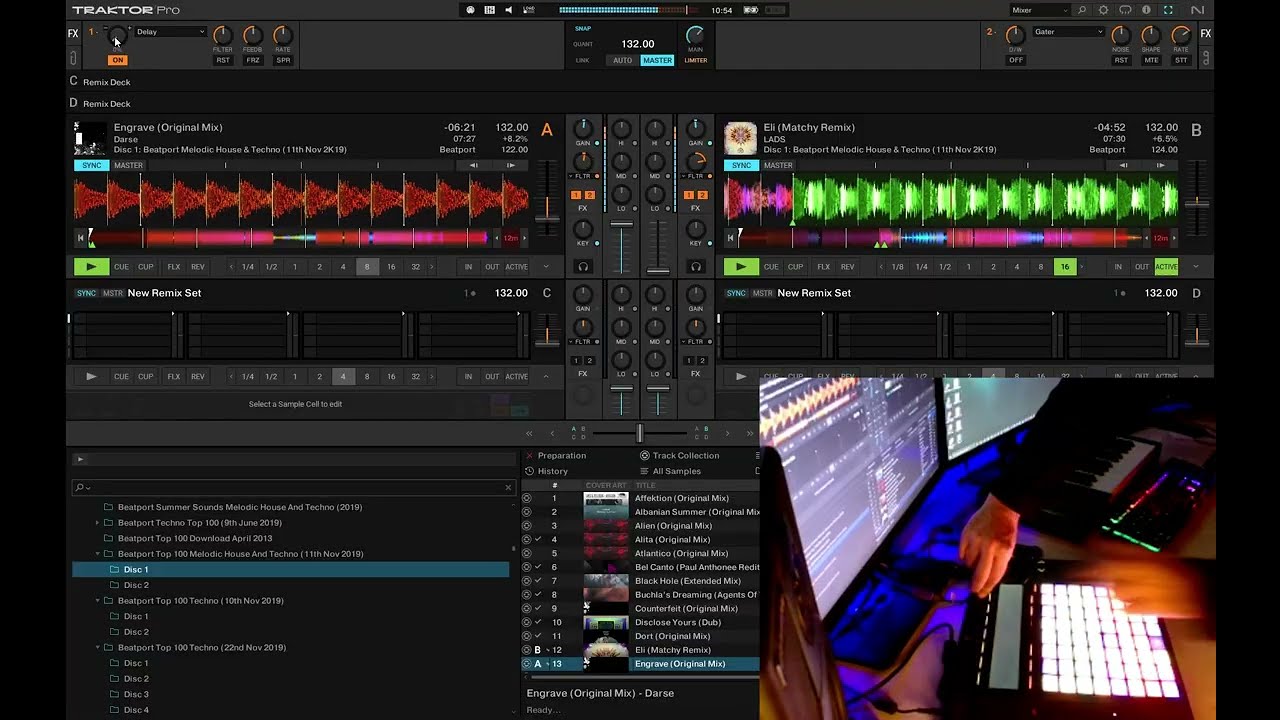Click Deck B album cover art
This screenshot has width=1280, height=720.
click(740, 138)
